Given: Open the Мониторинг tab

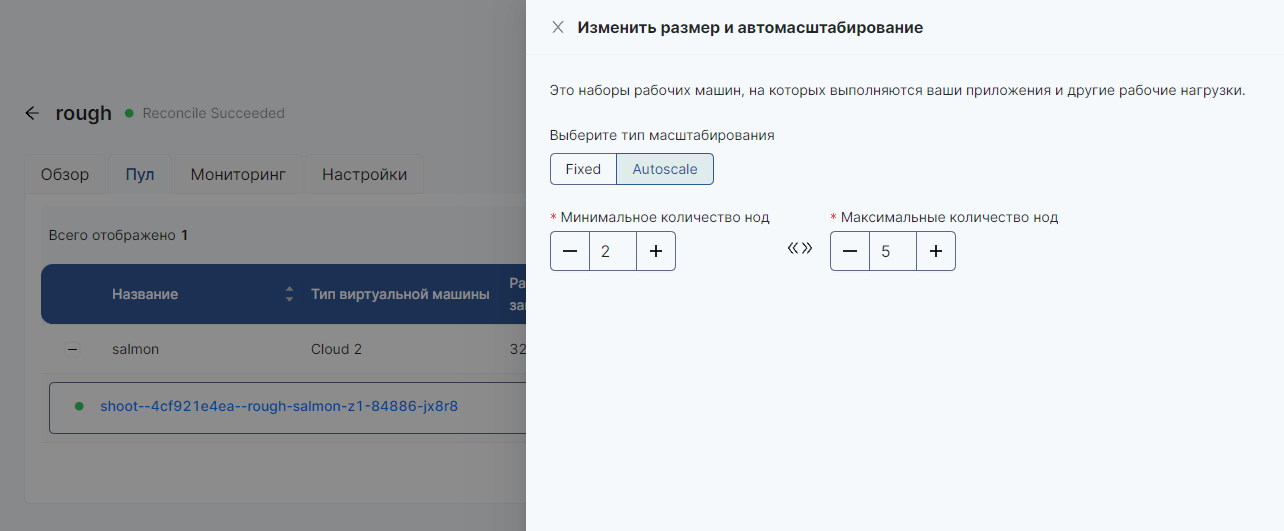Looking at the screenshot, I should tap(238, 174).
